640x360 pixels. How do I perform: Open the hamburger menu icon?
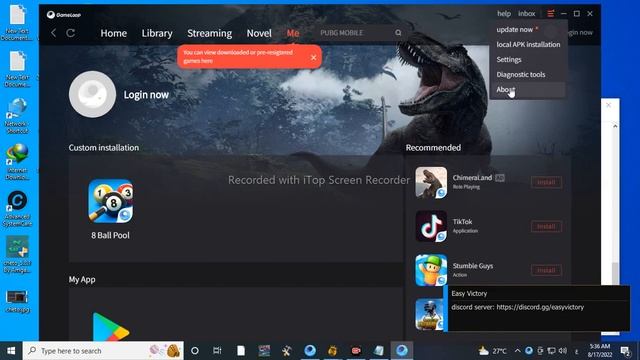point(550,13)
